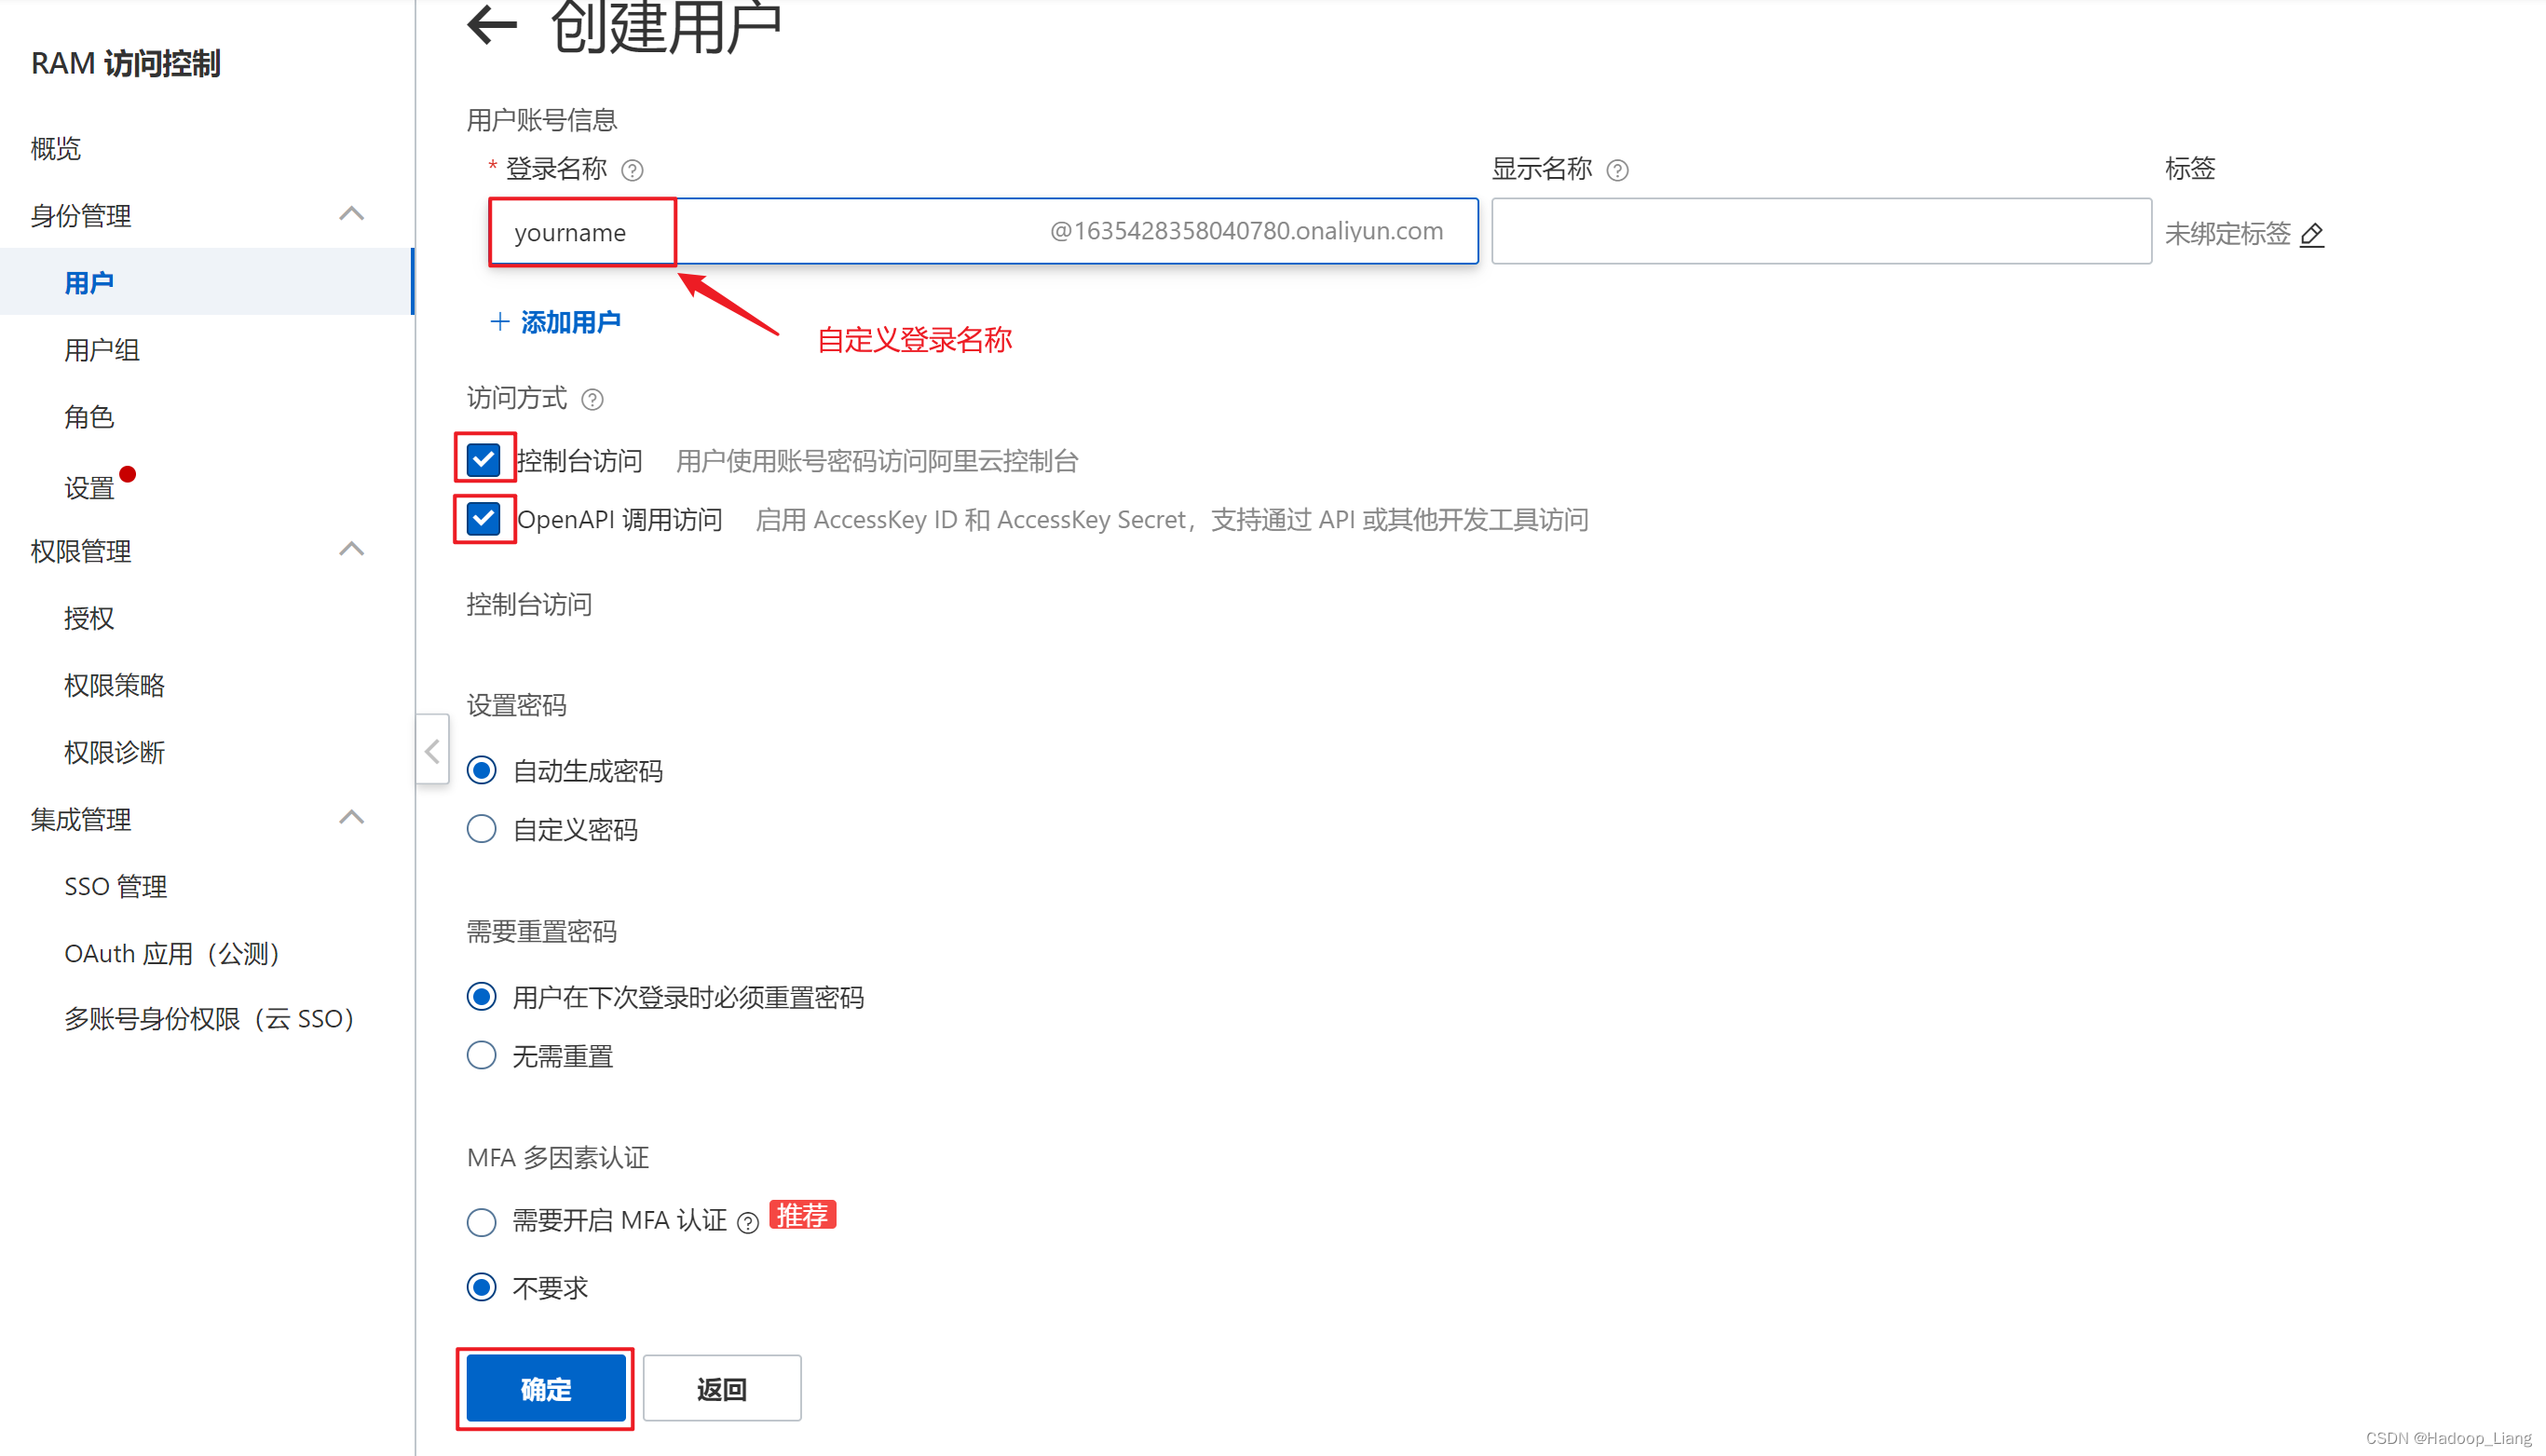Click the 返回 button

coord(722,1389)
